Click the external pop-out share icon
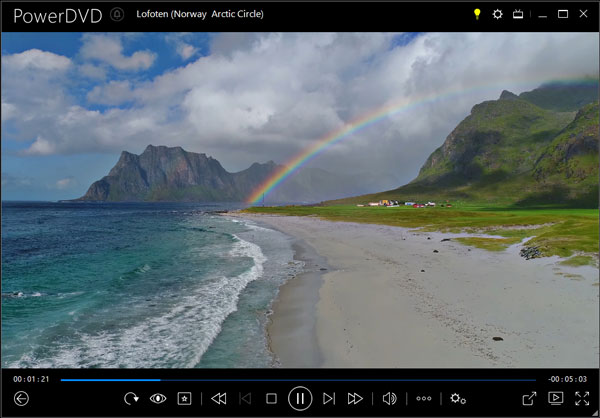Viewport: 600px width, 418px height. (x=529, y=398)
